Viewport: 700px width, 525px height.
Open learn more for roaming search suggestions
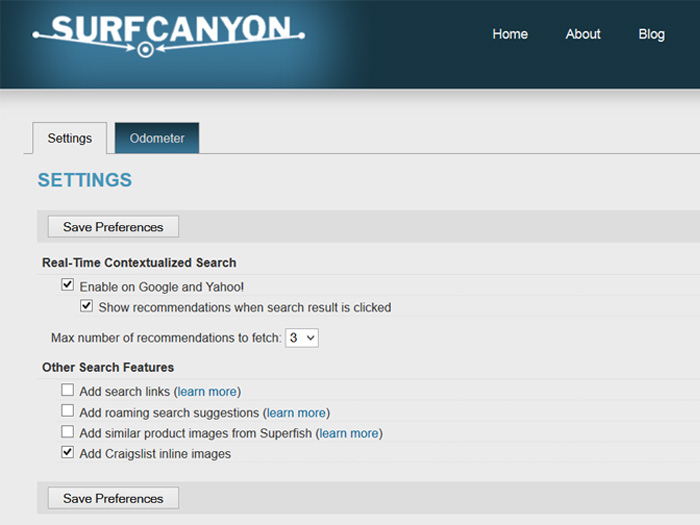[296, 413]
